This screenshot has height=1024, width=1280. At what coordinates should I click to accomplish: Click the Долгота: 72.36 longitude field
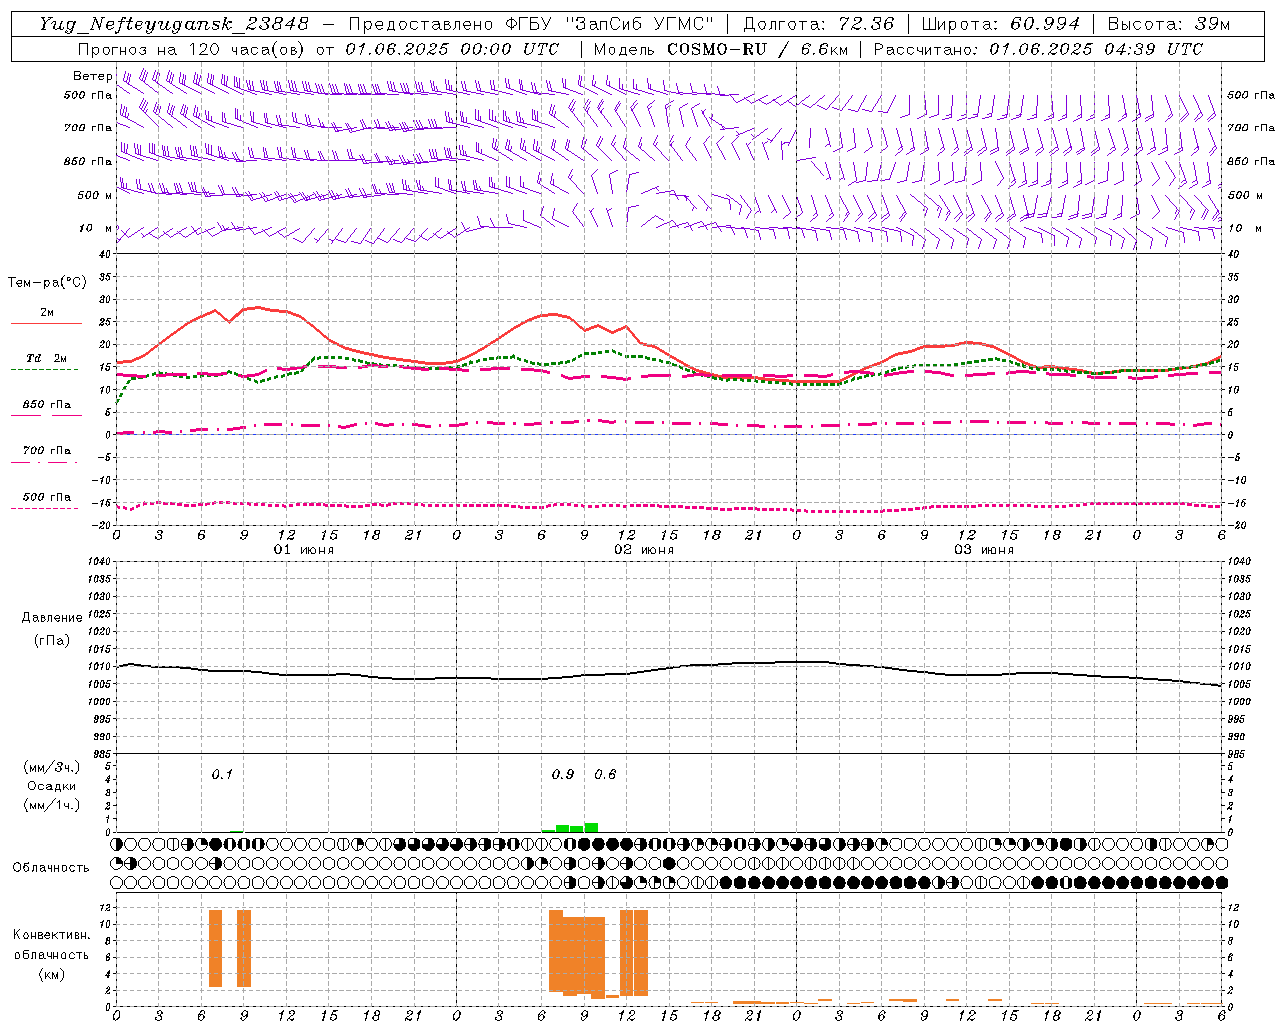pos(818,24)
